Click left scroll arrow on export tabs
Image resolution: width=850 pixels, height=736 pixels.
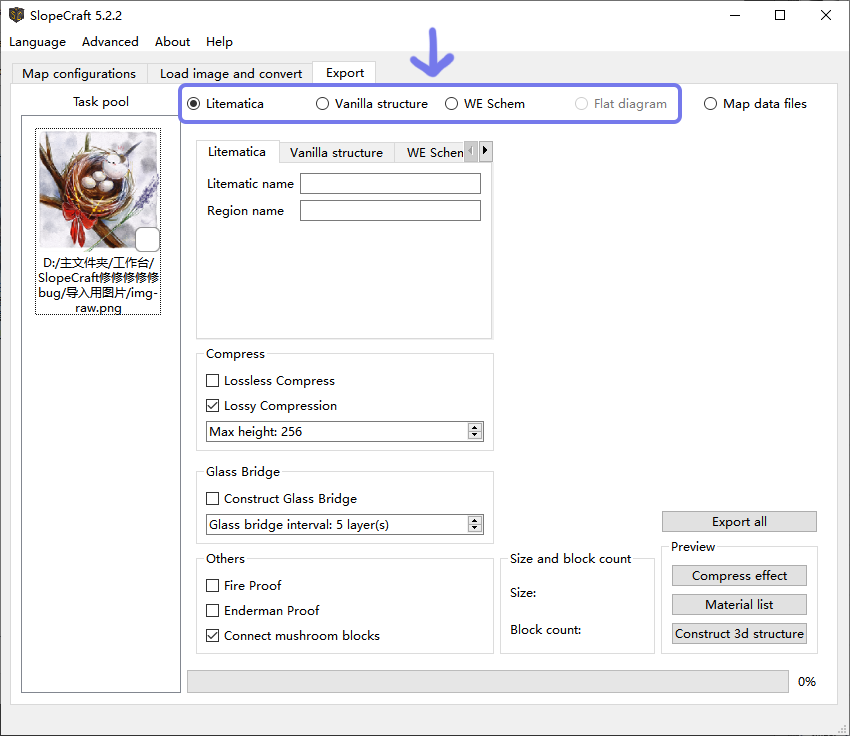tap(471, 152)
